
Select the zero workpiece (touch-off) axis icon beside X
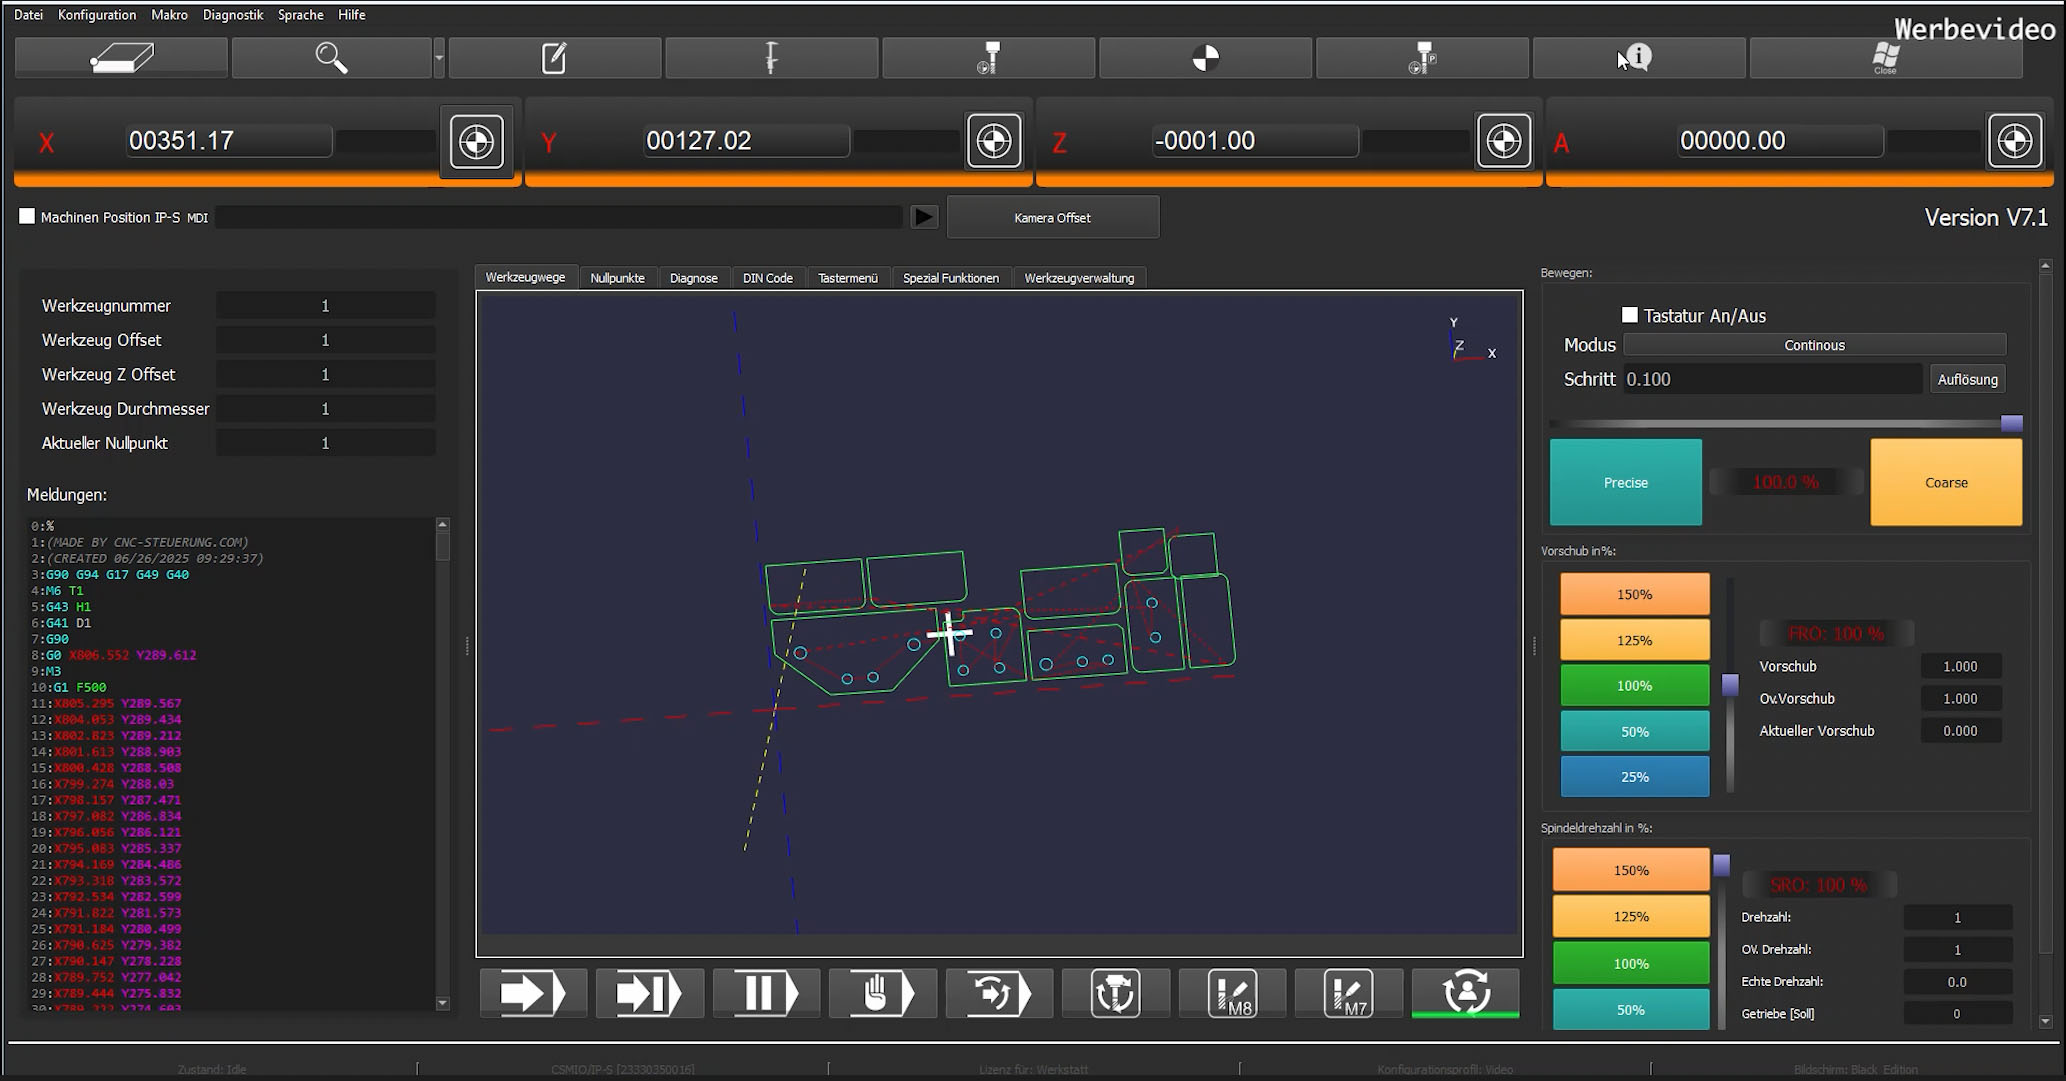pos(476,141)
